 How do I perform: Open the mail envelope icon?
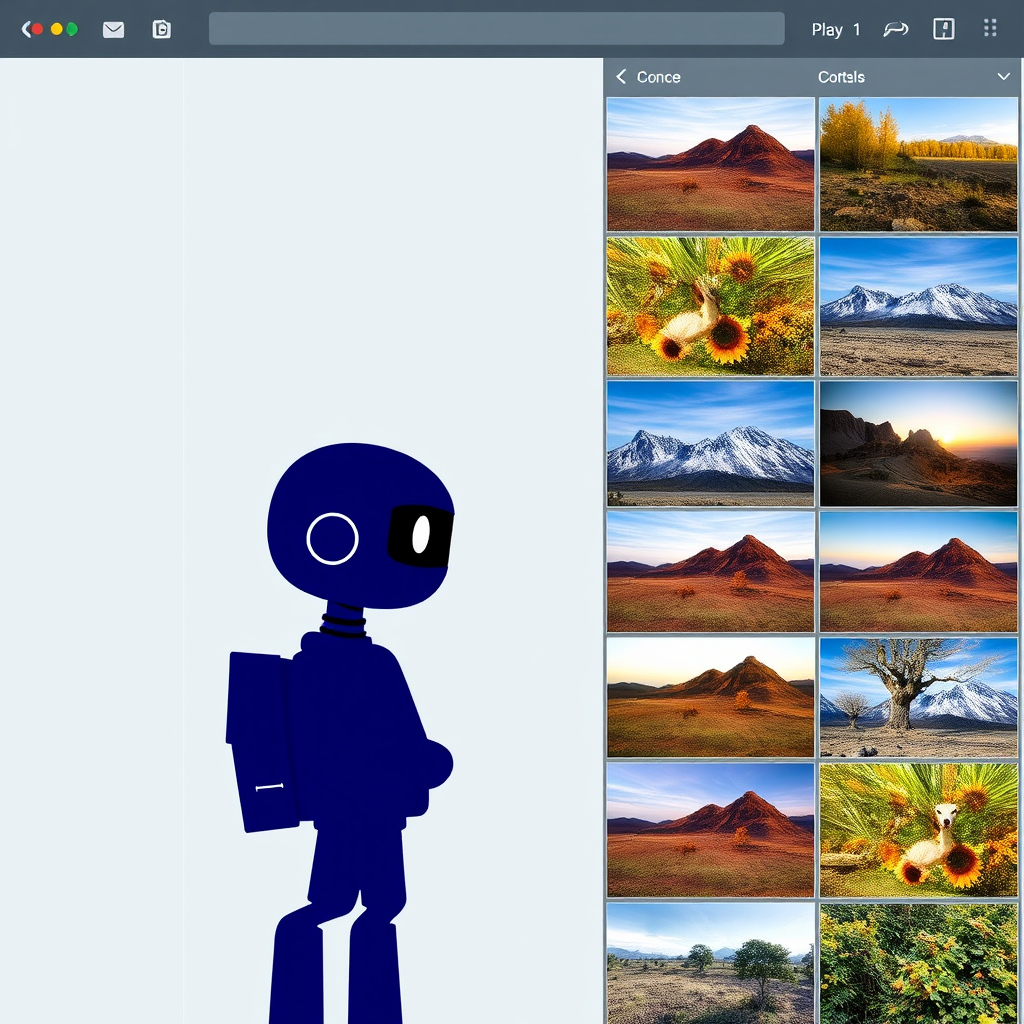[113, 29]
